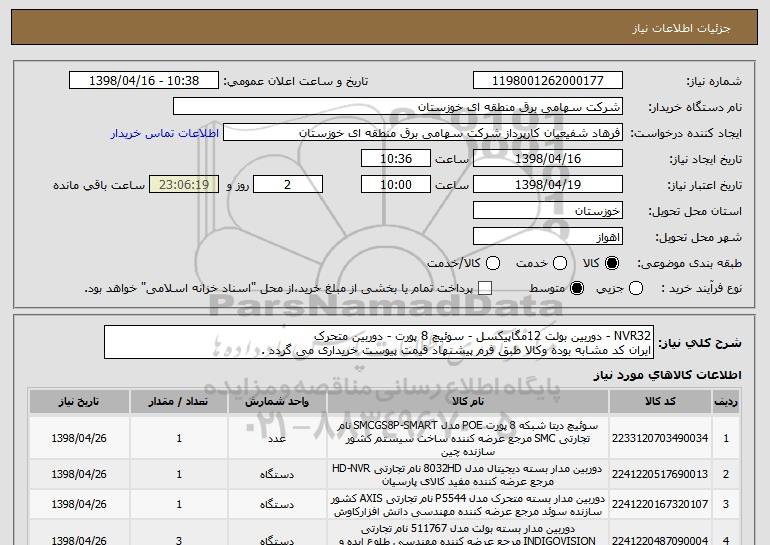
Task: Click the days remaining field showing 2
Action: (x=288, y=185)
